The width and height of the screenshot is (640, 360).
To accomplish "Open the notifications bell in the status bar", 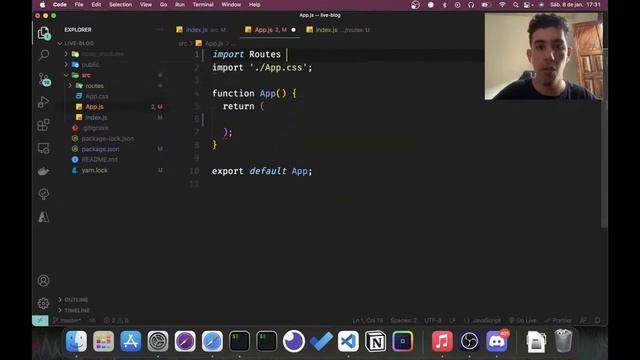I will click(598, 320).
